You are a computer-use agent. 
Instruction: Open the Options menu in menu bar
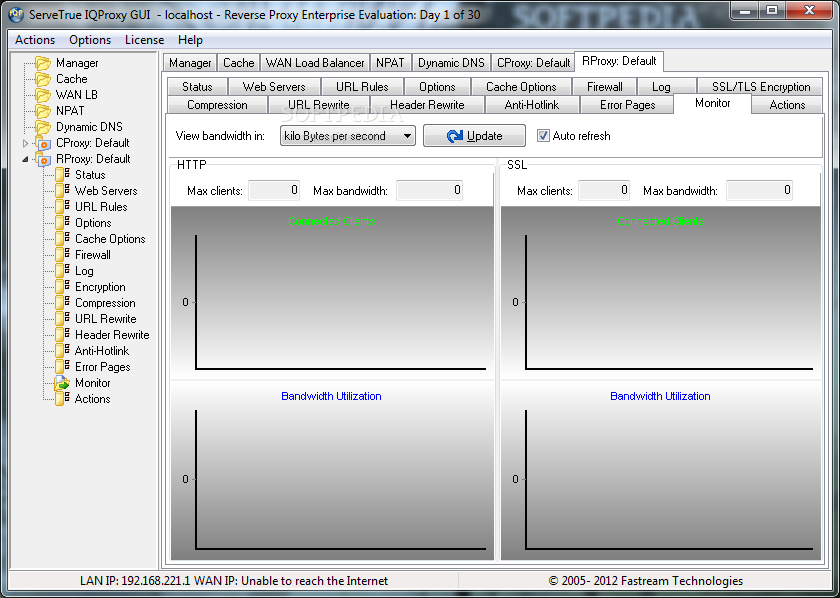click(x=90, y=40)
